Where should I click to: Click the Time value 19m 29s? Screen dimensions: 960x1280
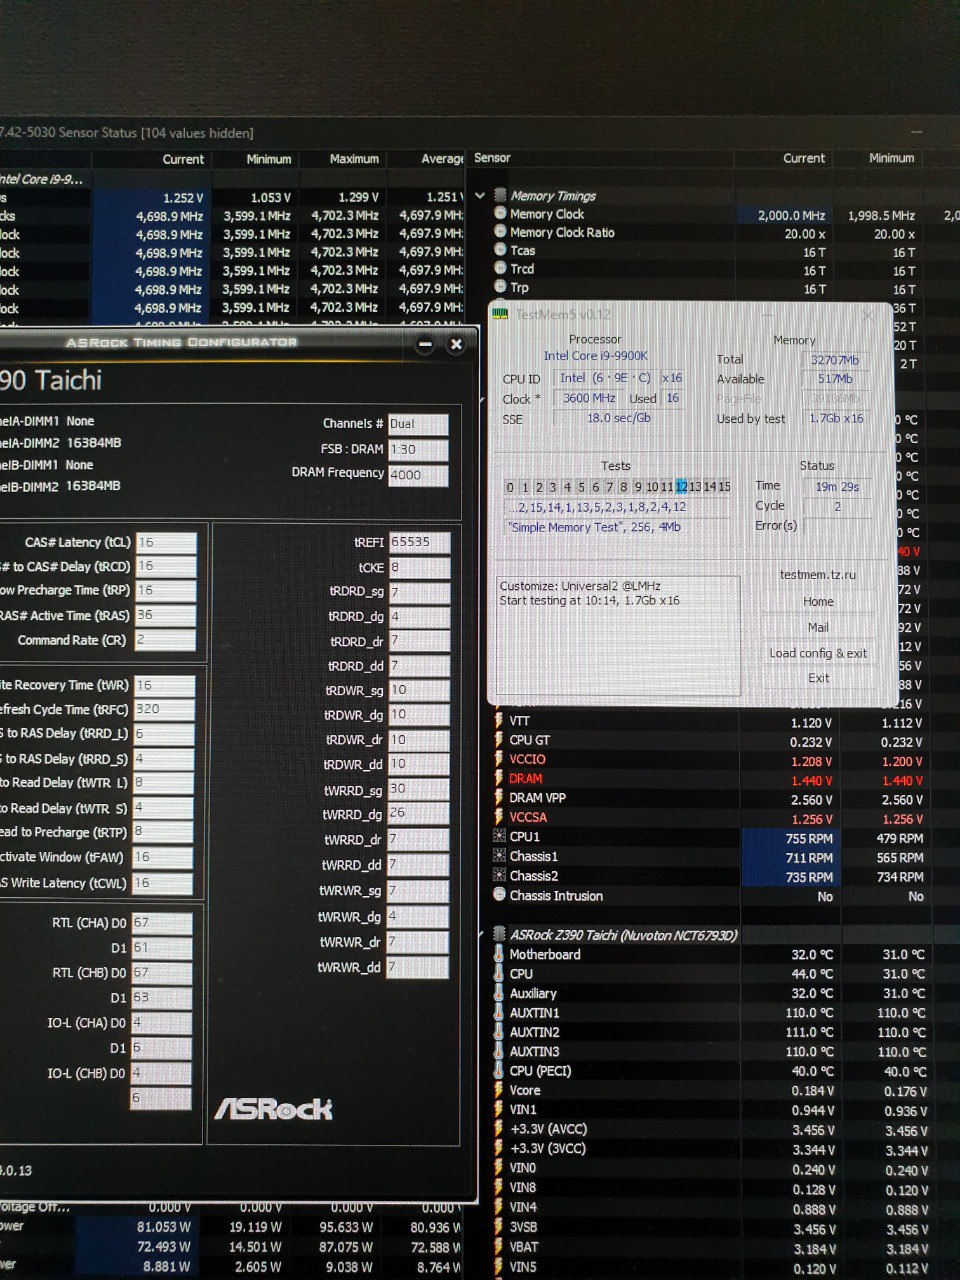tap(838, 486)
